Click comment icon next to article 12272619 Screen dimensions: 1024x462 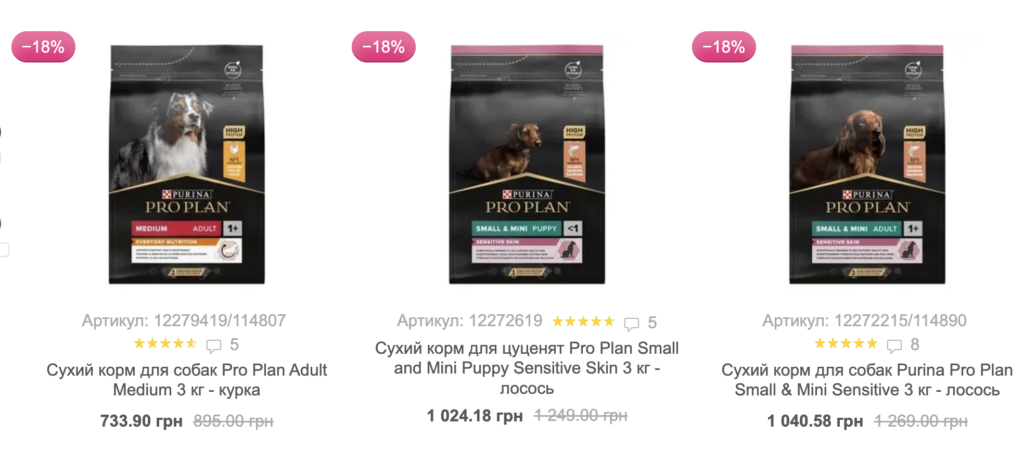632,323
